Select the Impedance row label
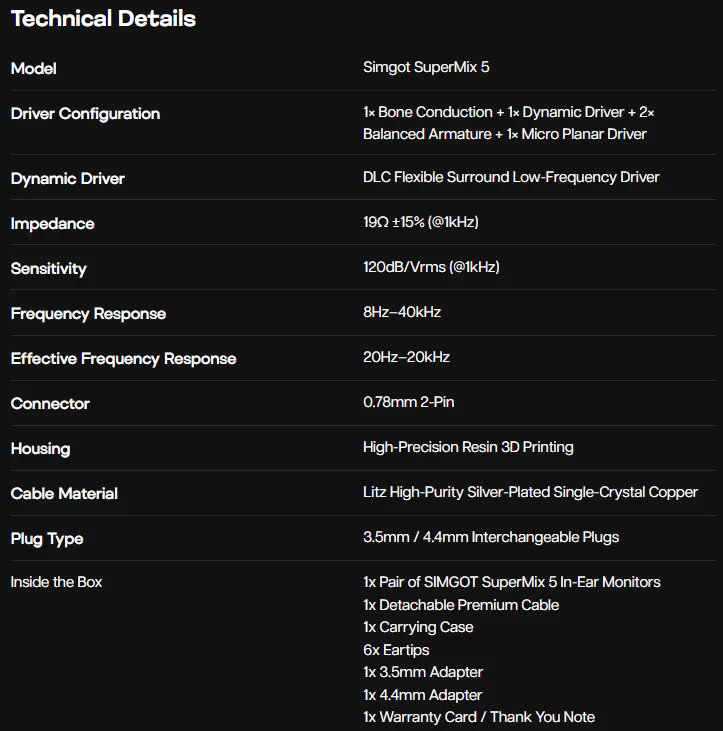 coord(53,224)
